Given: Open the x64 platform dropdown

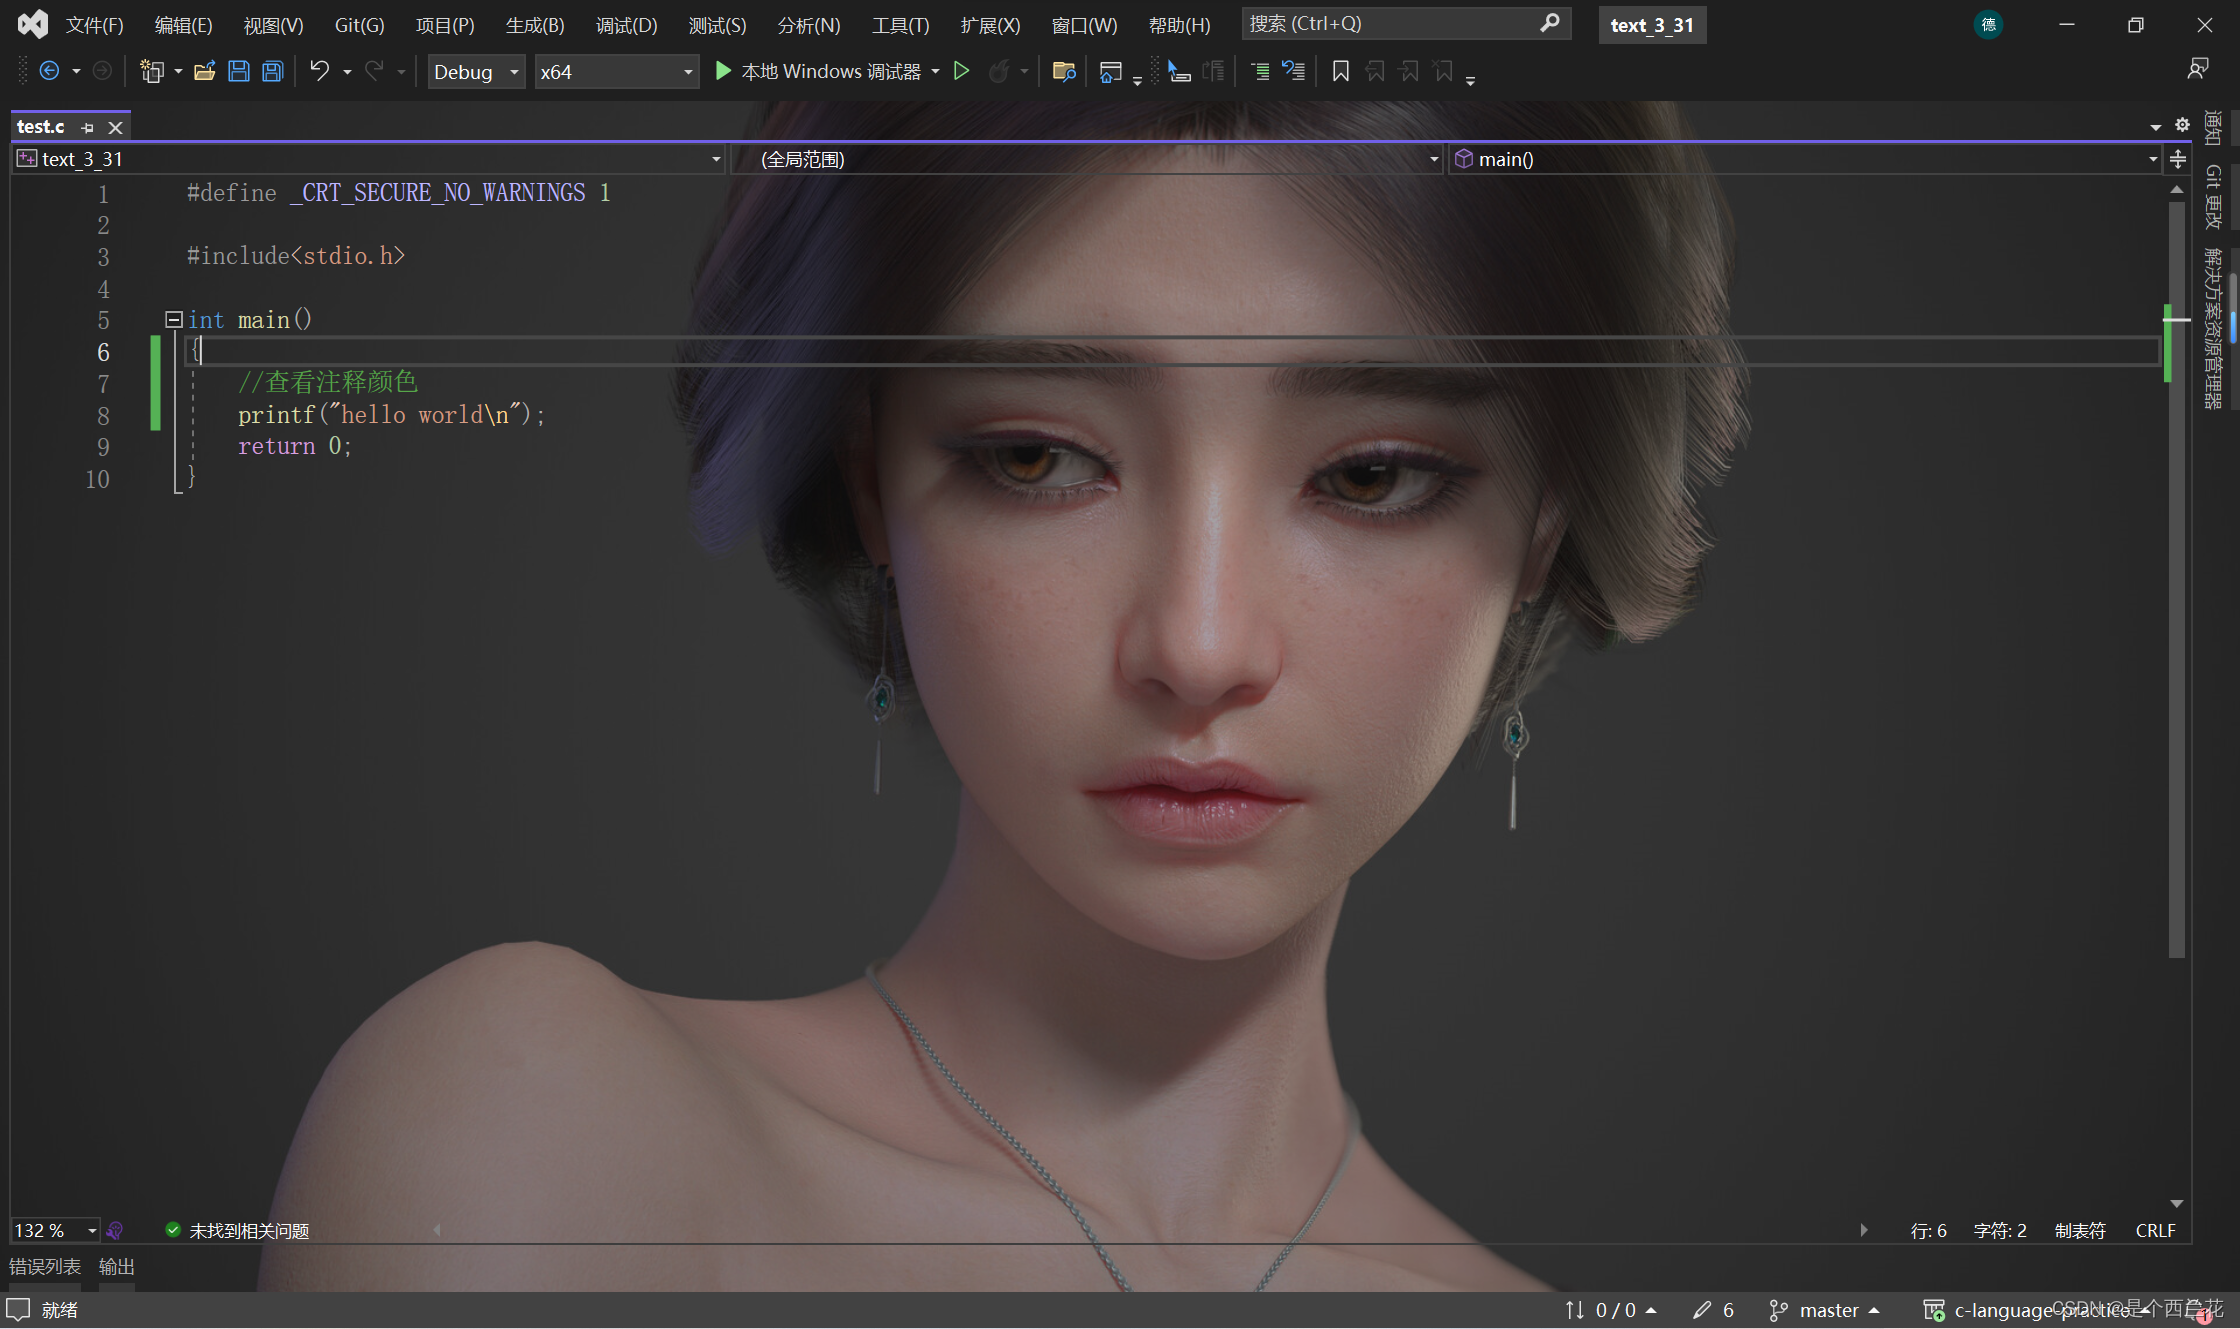Looking at the screenshot, I should point(686,71).
